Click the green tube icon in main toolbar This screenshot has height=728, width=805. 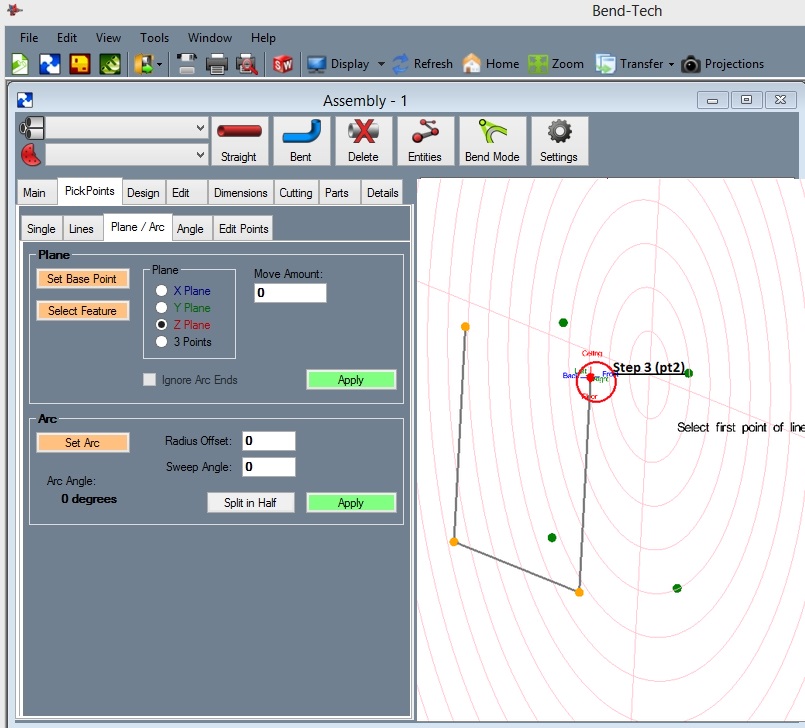click(x=110, y=64)
